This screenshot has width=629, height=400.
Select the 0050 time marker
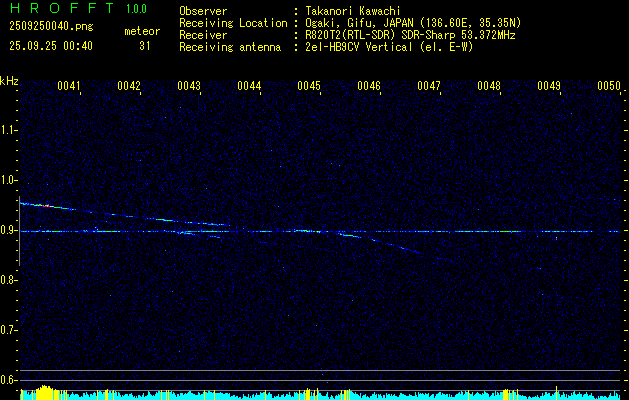click(x=609, y=87)
